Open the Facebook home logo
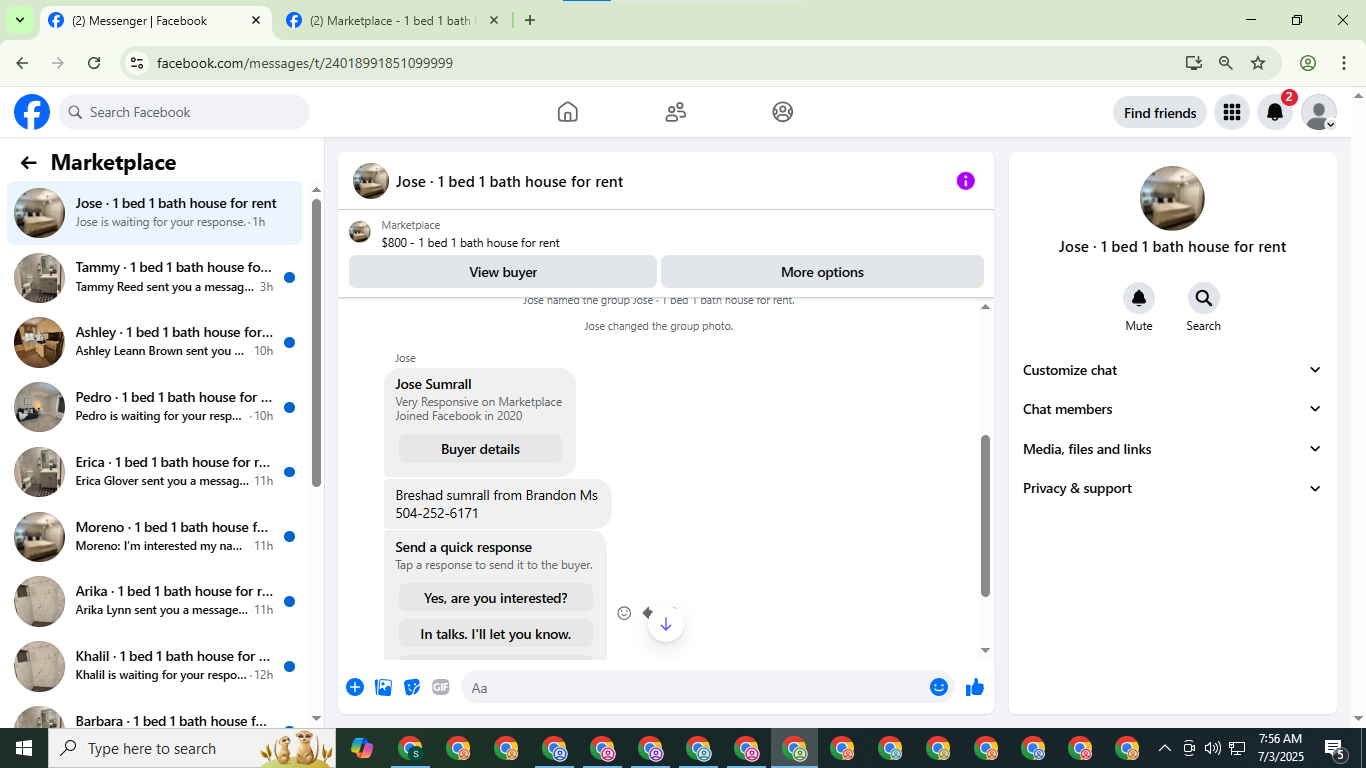This screenshot has width=1366, height=768. point(32,112)
